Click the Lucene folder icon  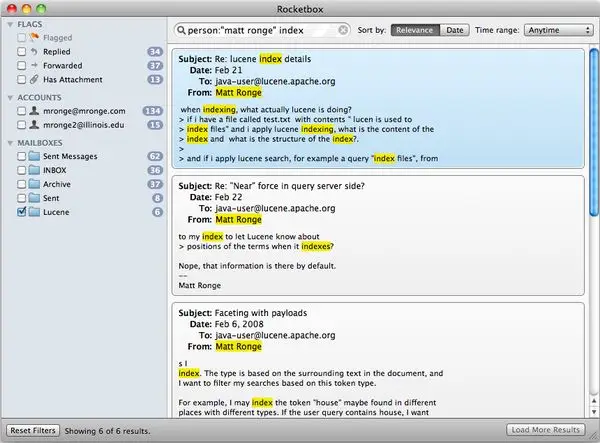tap(34, 212)
